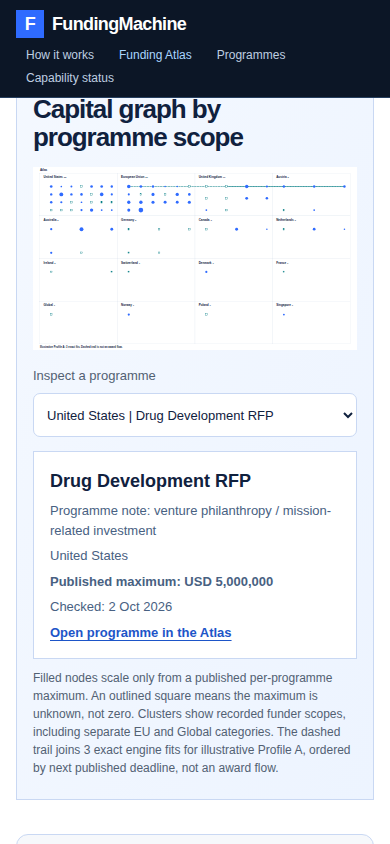Click the European Union cluster label
Screen dimensions: 390x844
point(134,177)
